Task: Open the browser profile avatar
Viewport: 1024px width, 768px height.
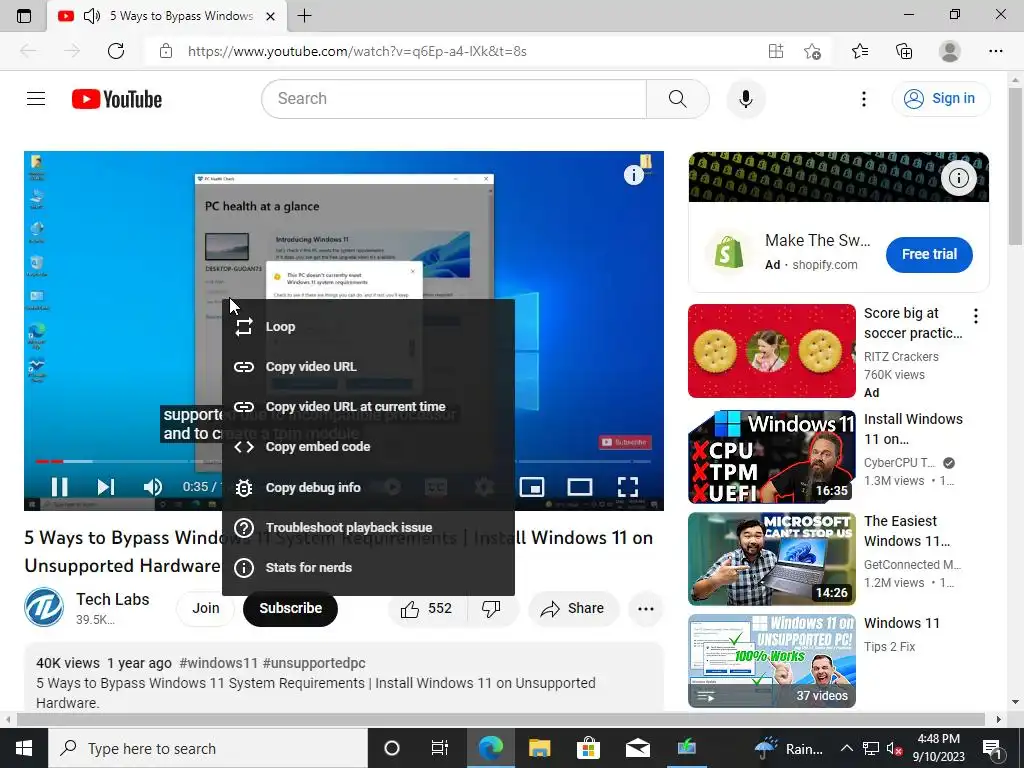Action: click(x=950, y=51)
